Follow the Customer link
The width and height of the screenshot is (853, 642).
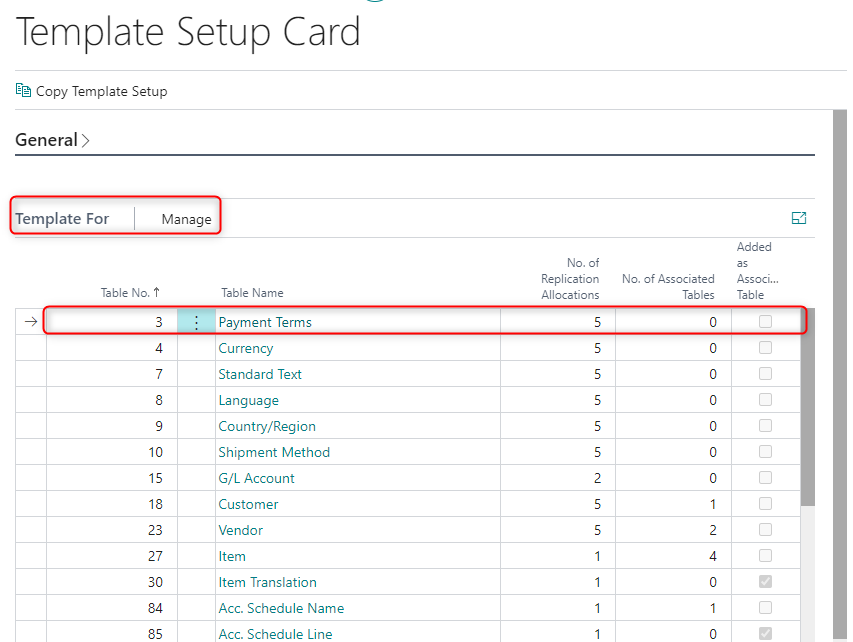[247, 503]
